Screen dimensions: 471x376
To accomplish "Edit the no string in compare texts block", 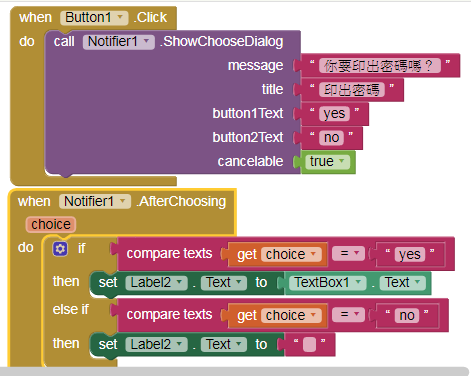I will point(407,316).
